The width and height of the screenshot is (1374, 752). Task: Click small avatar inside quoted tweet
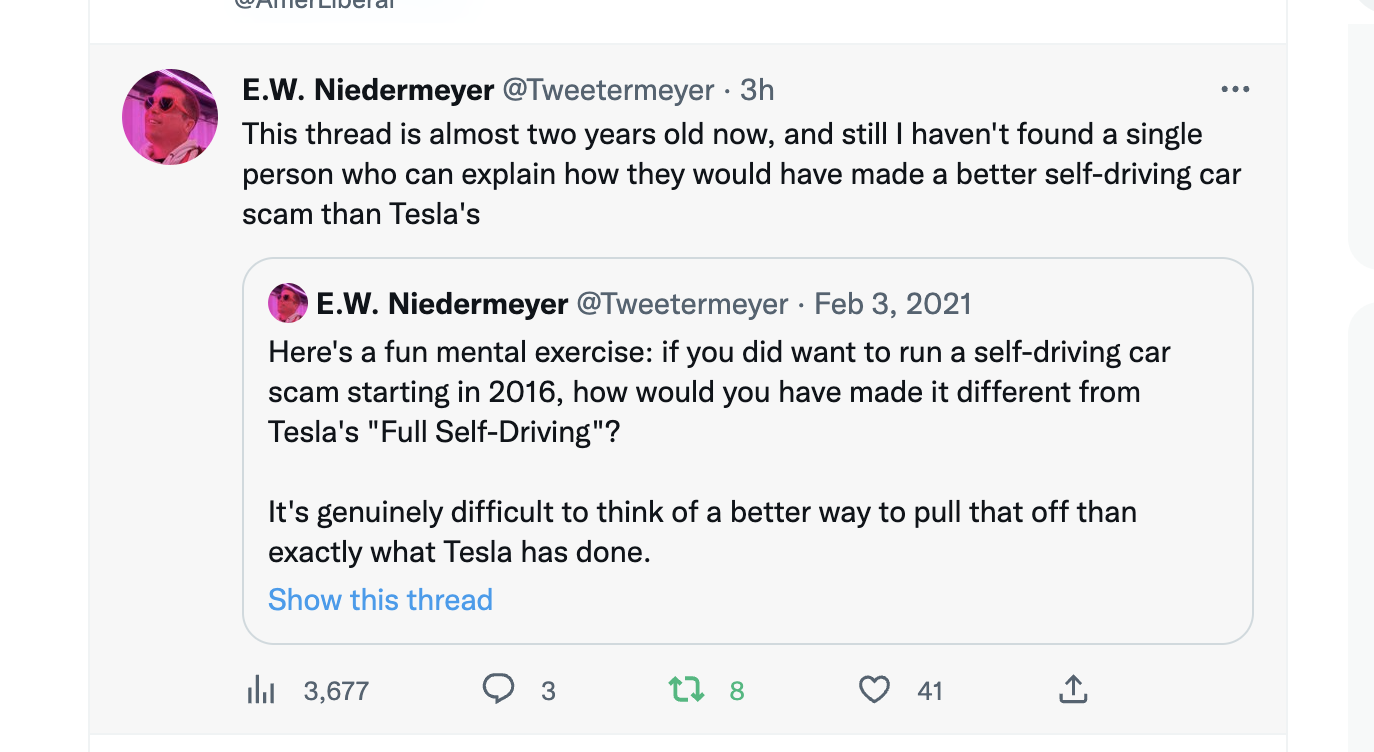[288, 303]
